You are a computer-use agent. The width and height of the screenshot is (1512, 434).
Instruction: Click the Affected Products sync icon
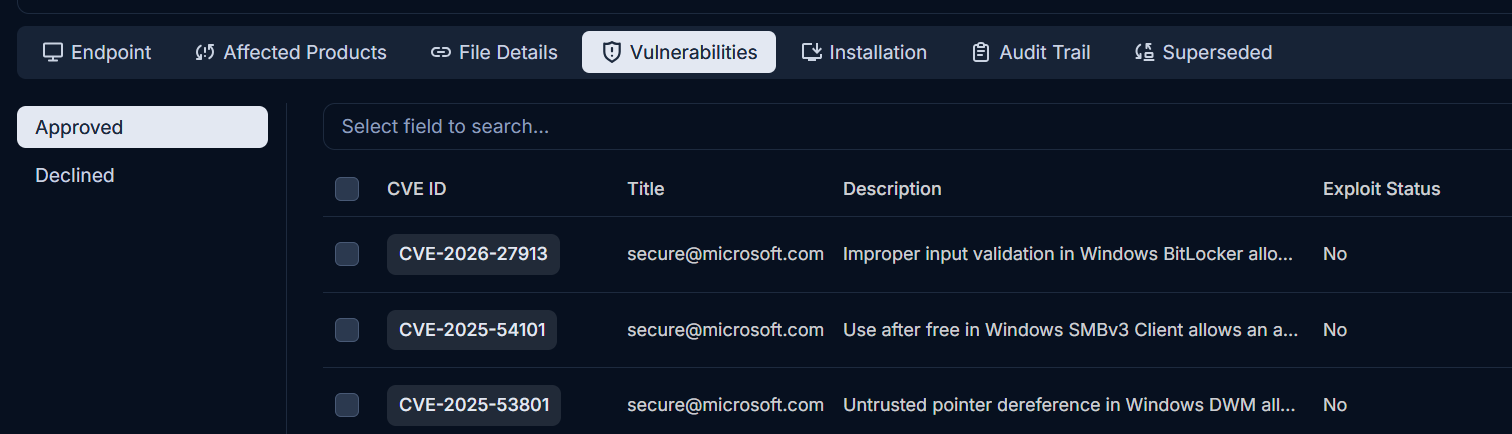coord(205,52)
